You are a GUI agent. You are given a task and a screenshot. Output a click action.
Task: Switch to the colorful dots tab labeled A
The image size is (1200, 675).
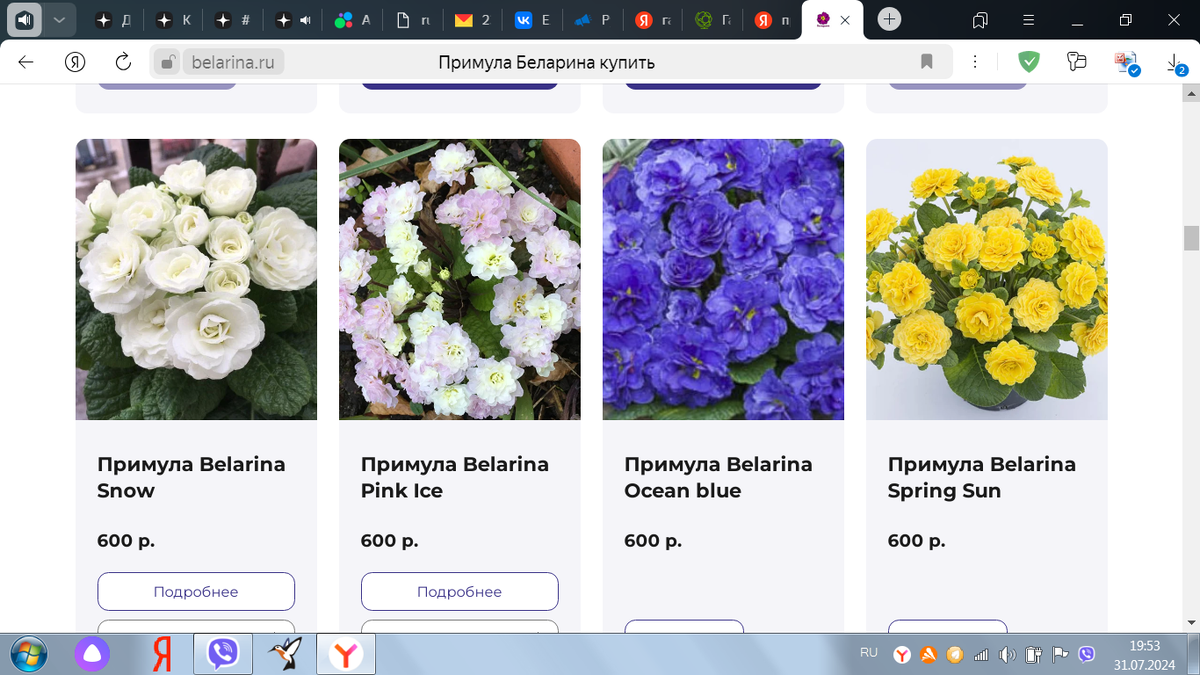(353, 20)
